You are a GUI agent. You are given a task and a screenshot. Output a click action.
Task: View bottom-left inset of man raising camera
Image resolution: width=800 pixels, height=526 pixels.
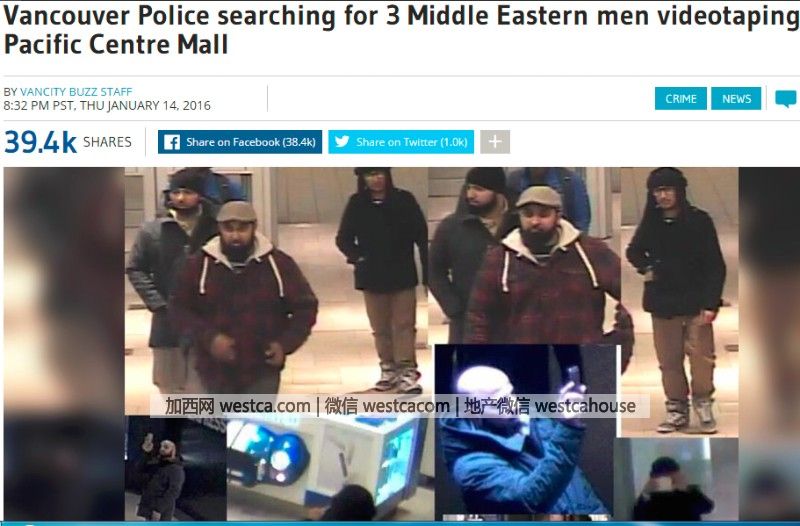(176, 468)
